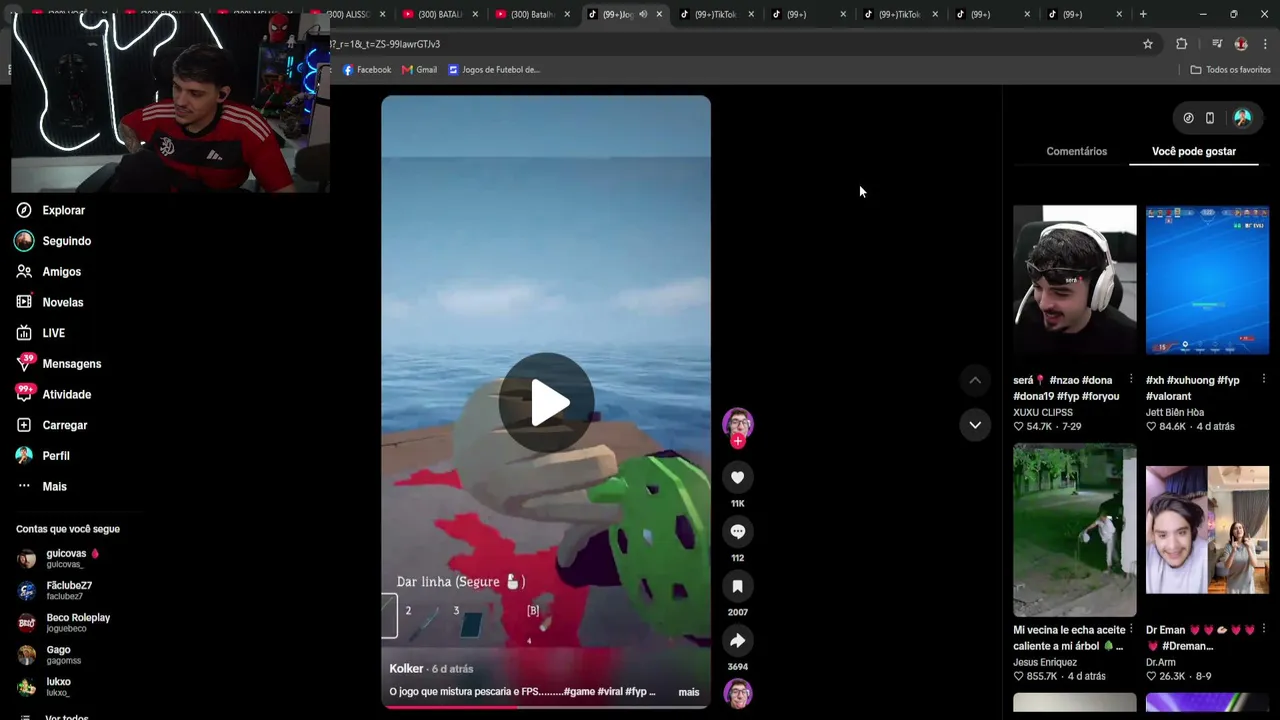Play the paused TikTok video
This screenshot has height=720, width=1280.
pyautogui.click(x=546, y=402)
